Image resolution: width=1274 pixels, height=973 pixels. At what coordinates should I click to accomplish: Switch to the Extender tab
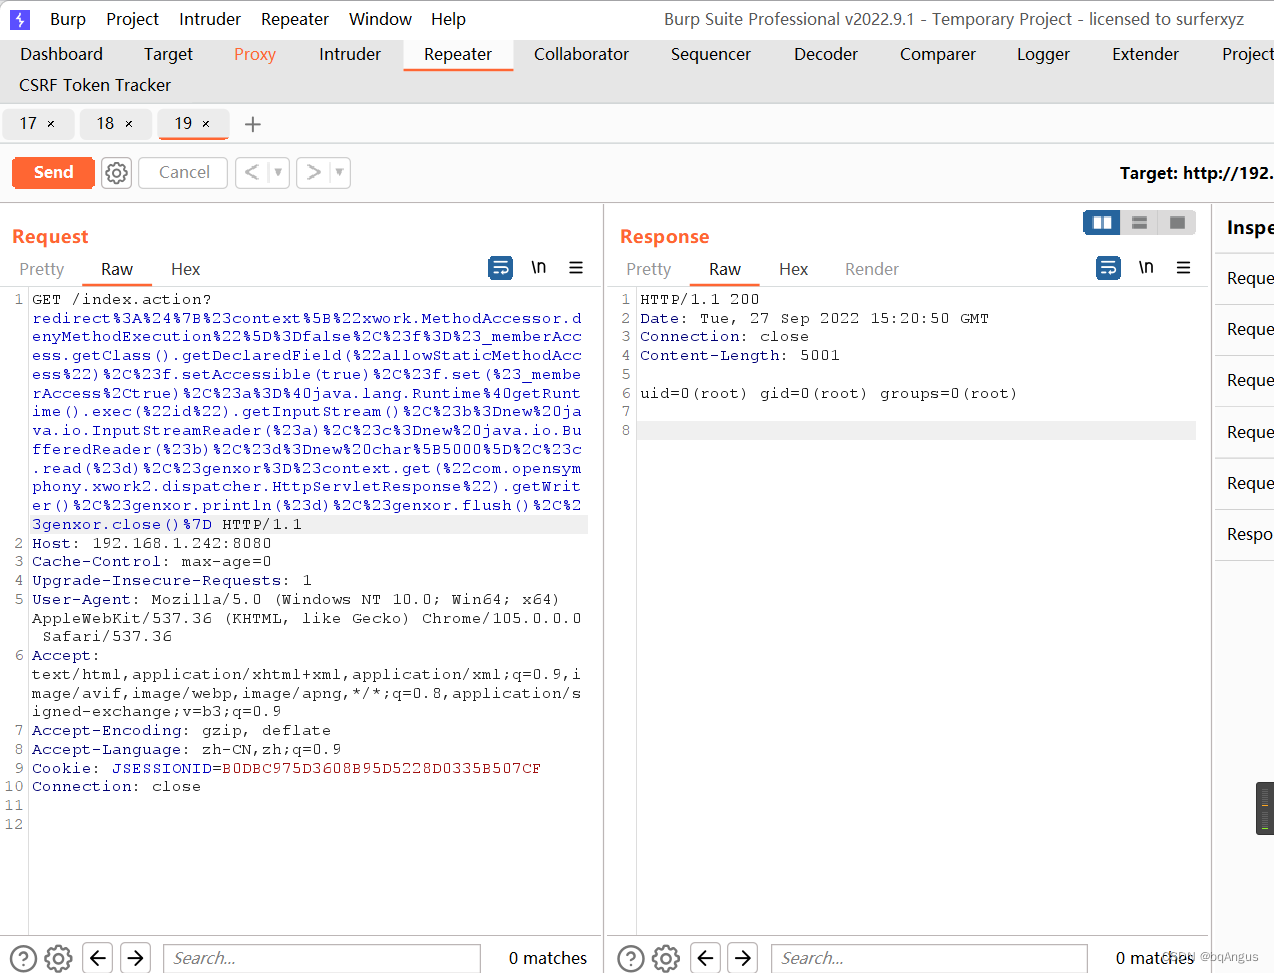click(x=1145, y=54)
